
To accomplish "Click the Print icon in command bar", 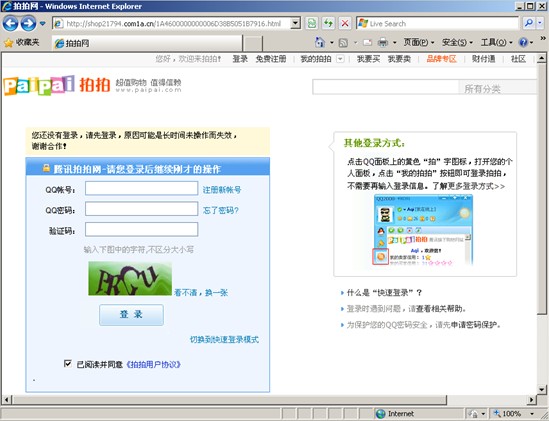I will coord(383,43).
